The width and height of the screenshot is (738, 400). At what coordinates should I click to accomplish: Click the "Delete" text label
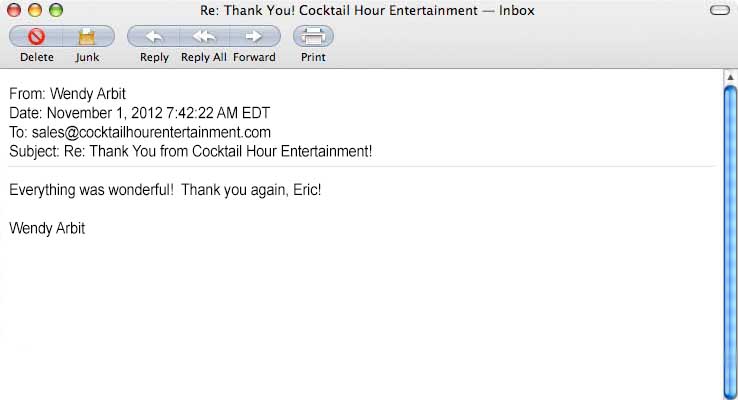coord(37,57)
